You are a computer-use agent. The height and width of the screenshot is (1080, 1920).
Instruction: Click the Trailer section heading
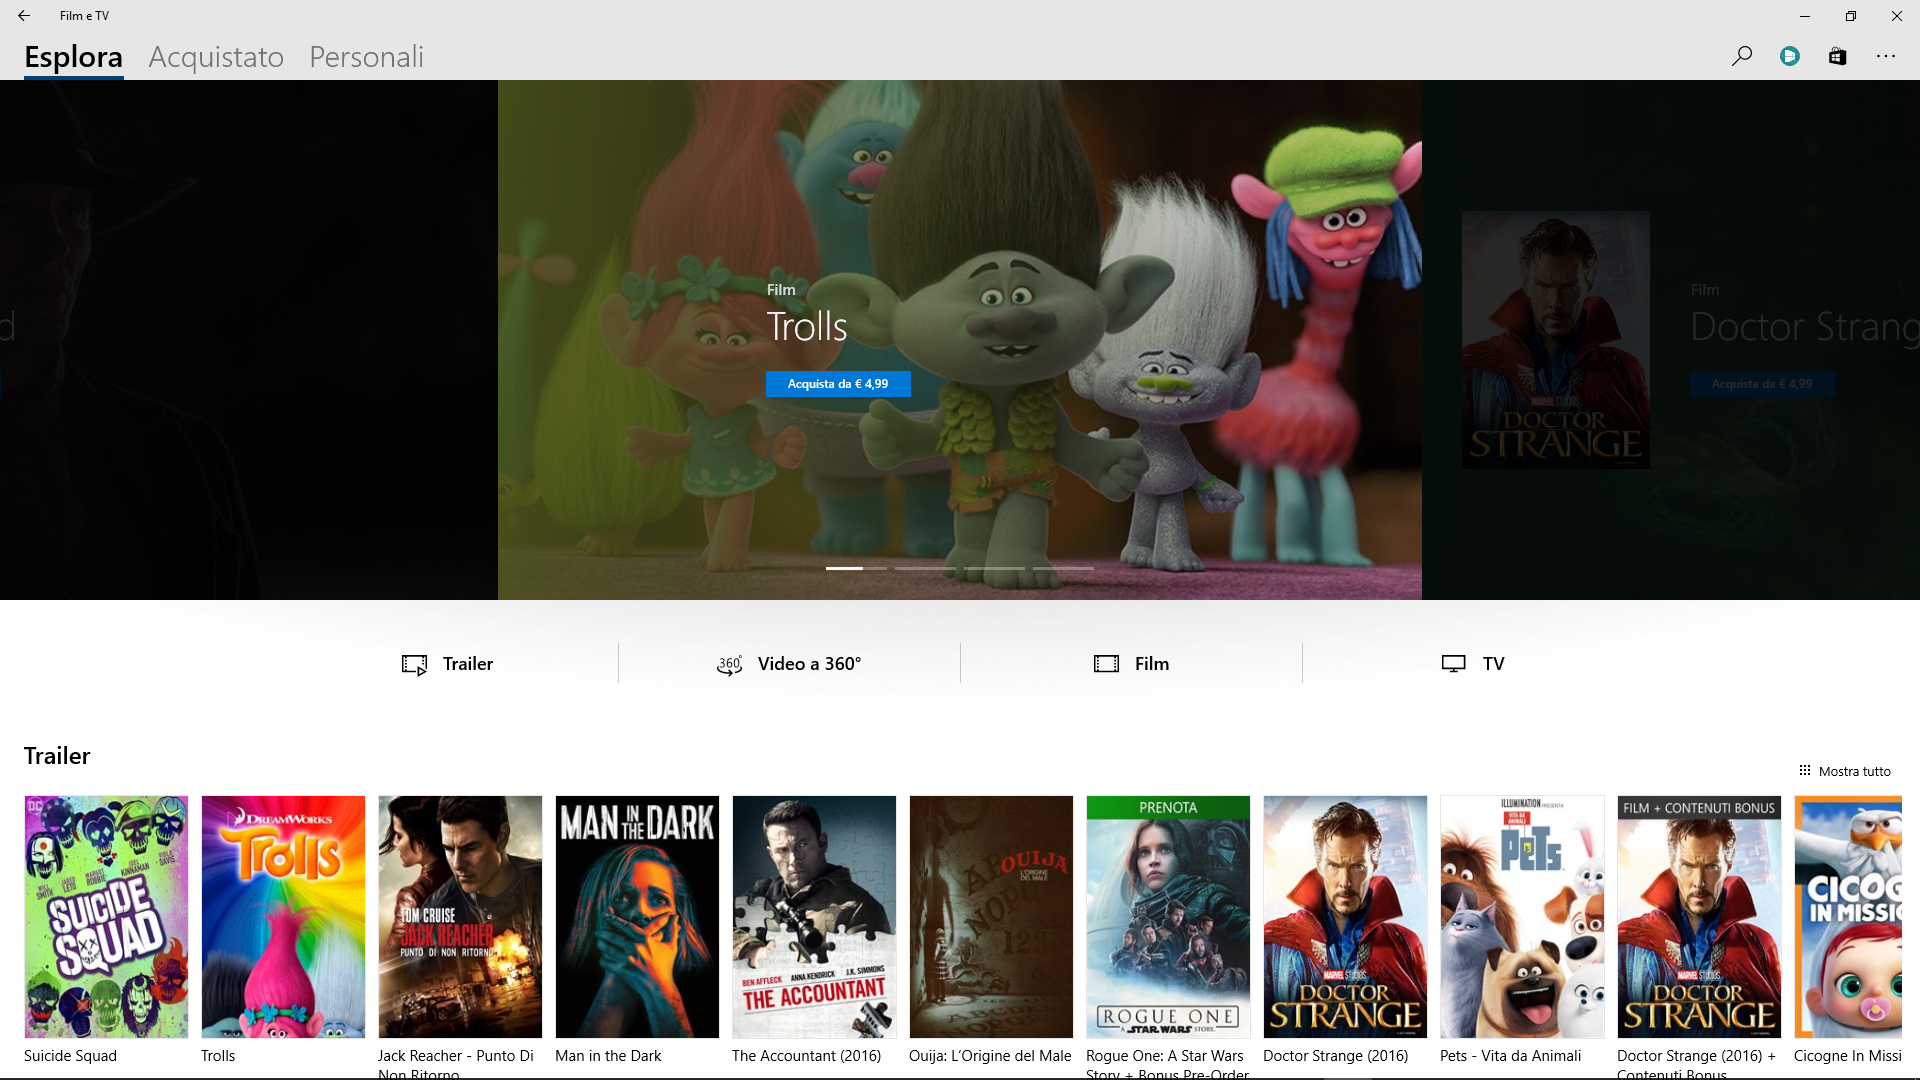[x=57, y=756]
